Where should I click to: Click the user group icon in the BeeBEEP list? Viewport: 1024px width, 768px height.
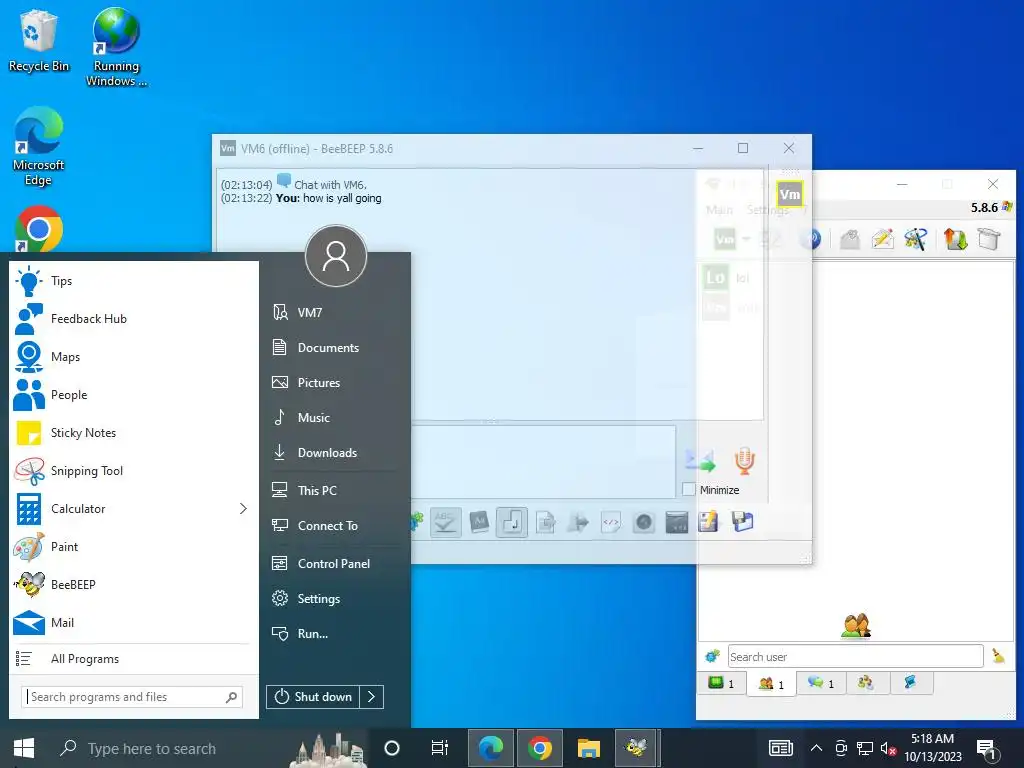(x=856, y=626)
